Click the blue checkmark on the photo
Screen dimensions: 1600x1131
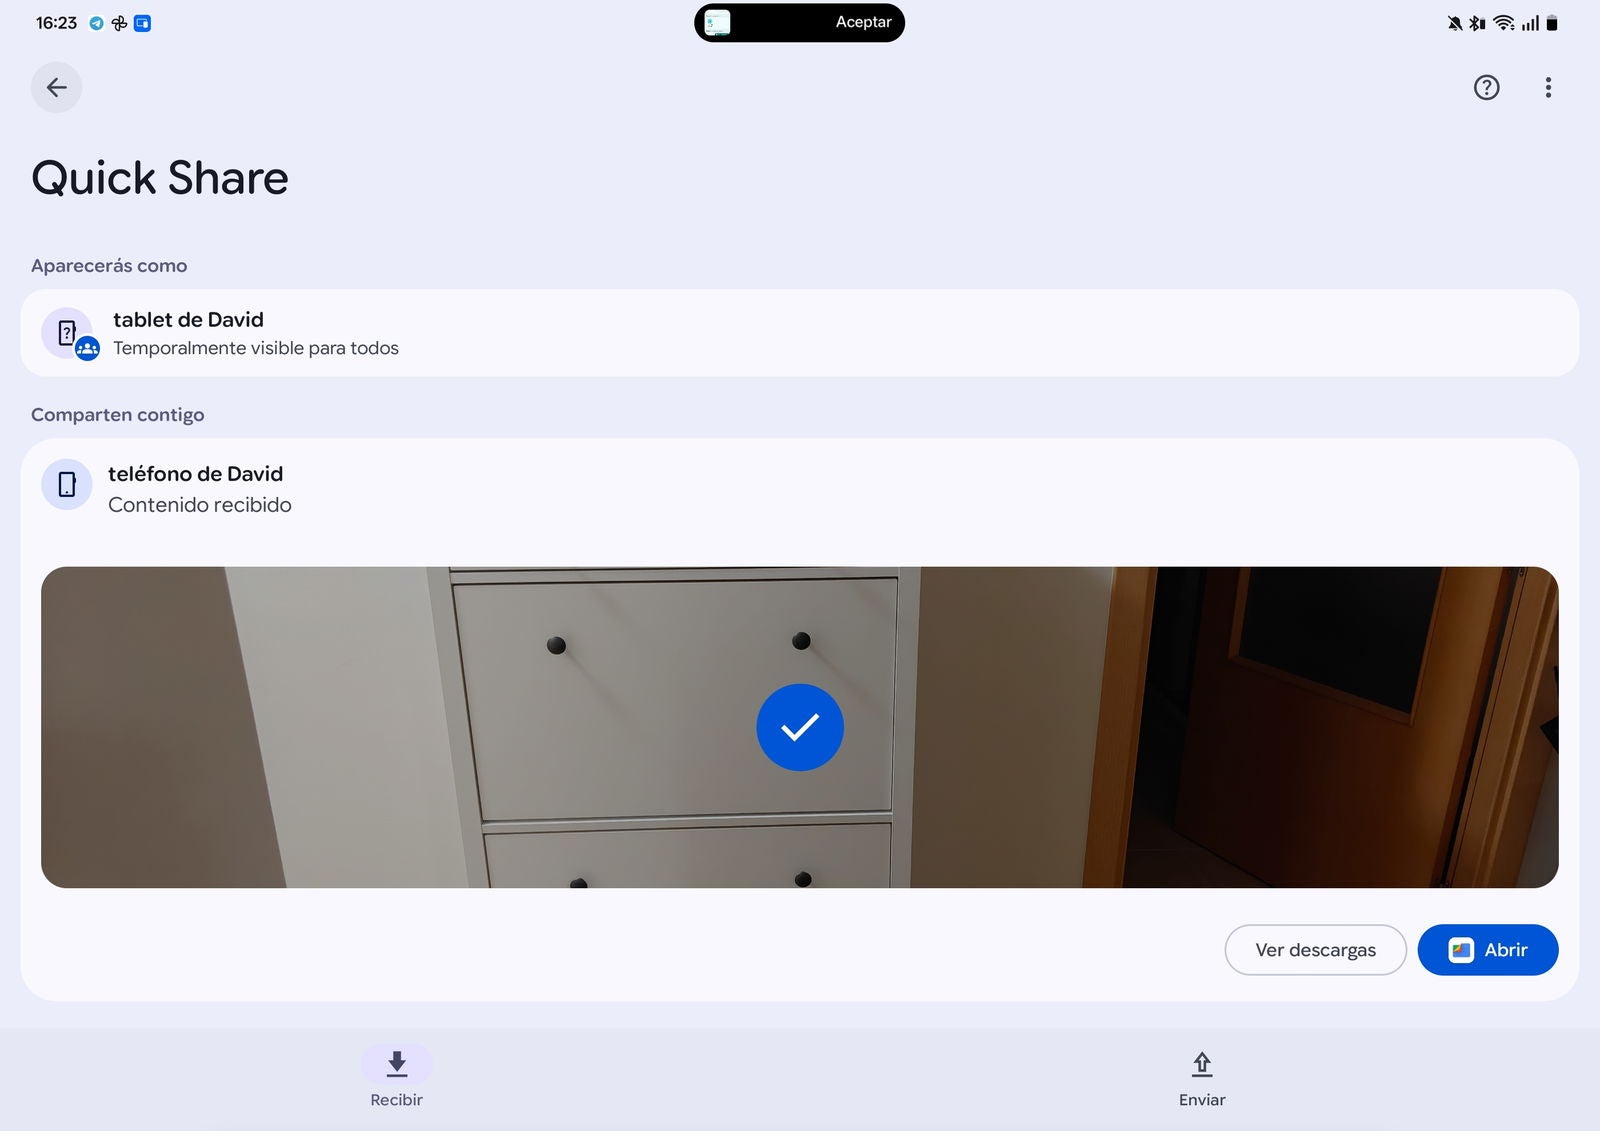(x=800, y=727)
